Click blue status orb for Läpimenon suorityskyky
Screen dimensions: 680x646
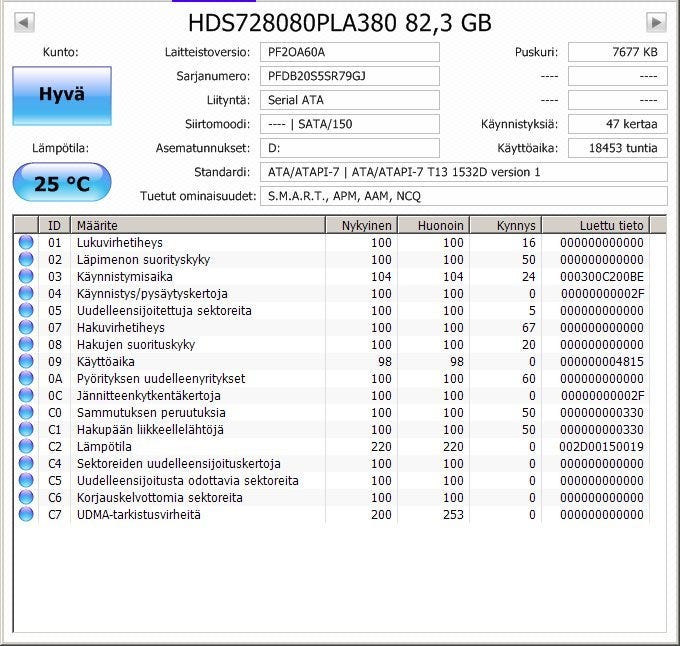[26, 259]
